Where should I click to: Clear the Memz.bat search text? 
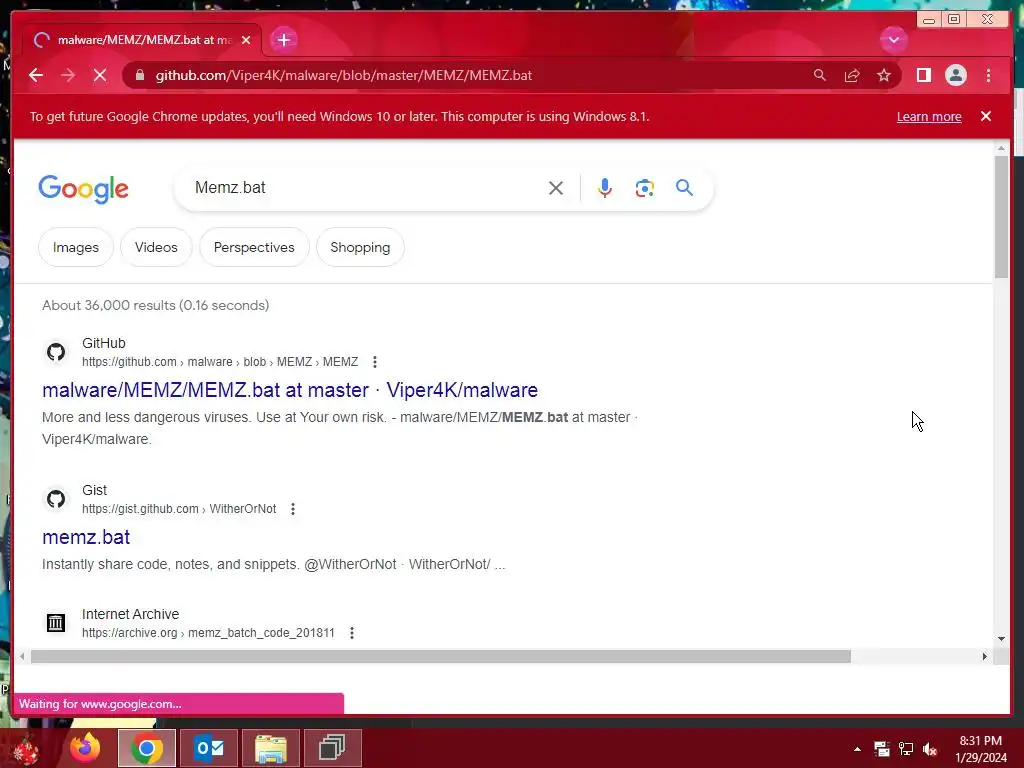(x=556, y=188)
